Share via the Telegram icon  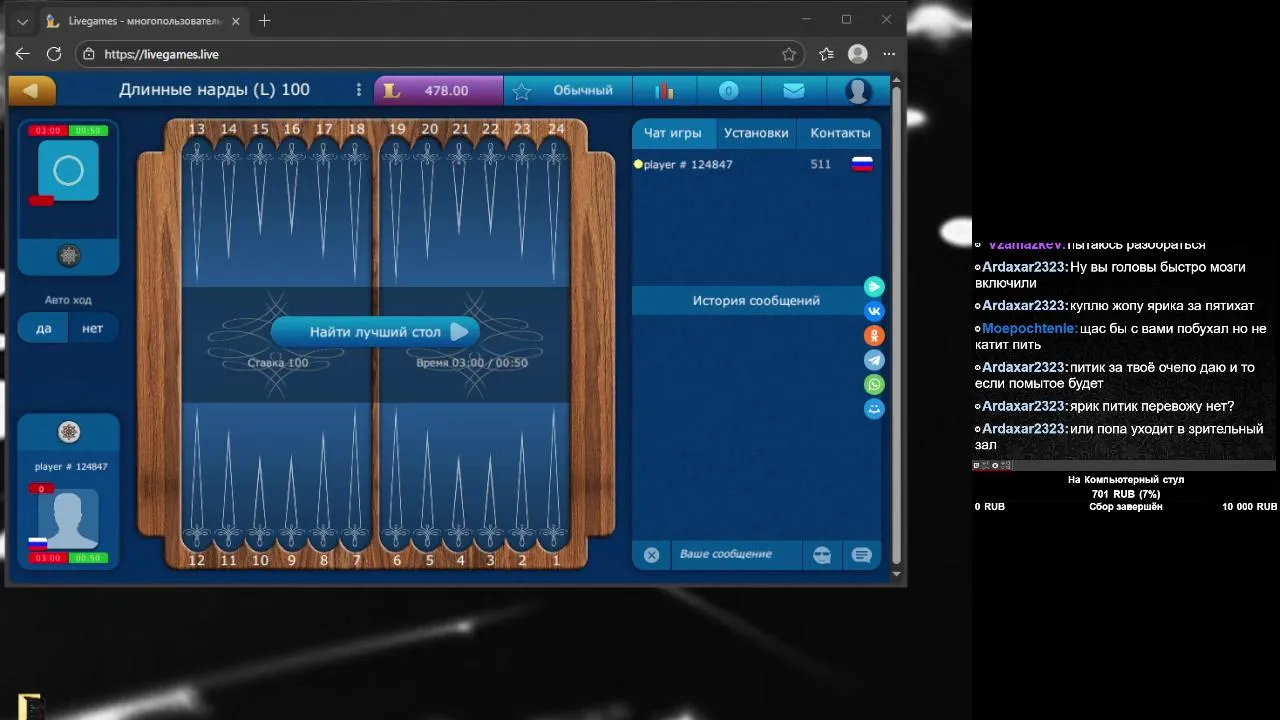[874, 360]
